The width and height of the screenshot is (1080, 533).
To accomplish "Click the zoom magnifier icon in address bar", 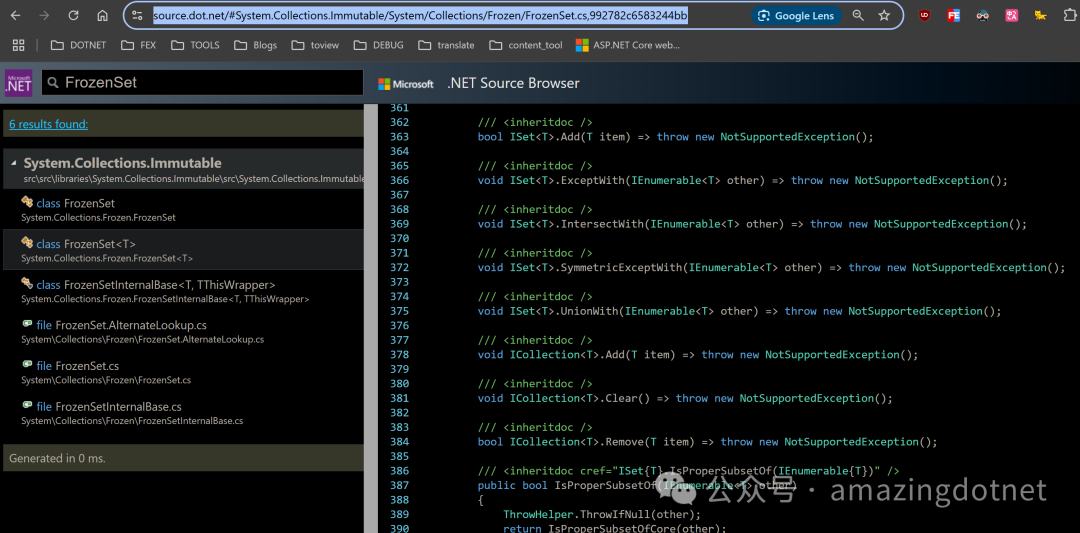I will pyautogui.click(x=858, y=16).
